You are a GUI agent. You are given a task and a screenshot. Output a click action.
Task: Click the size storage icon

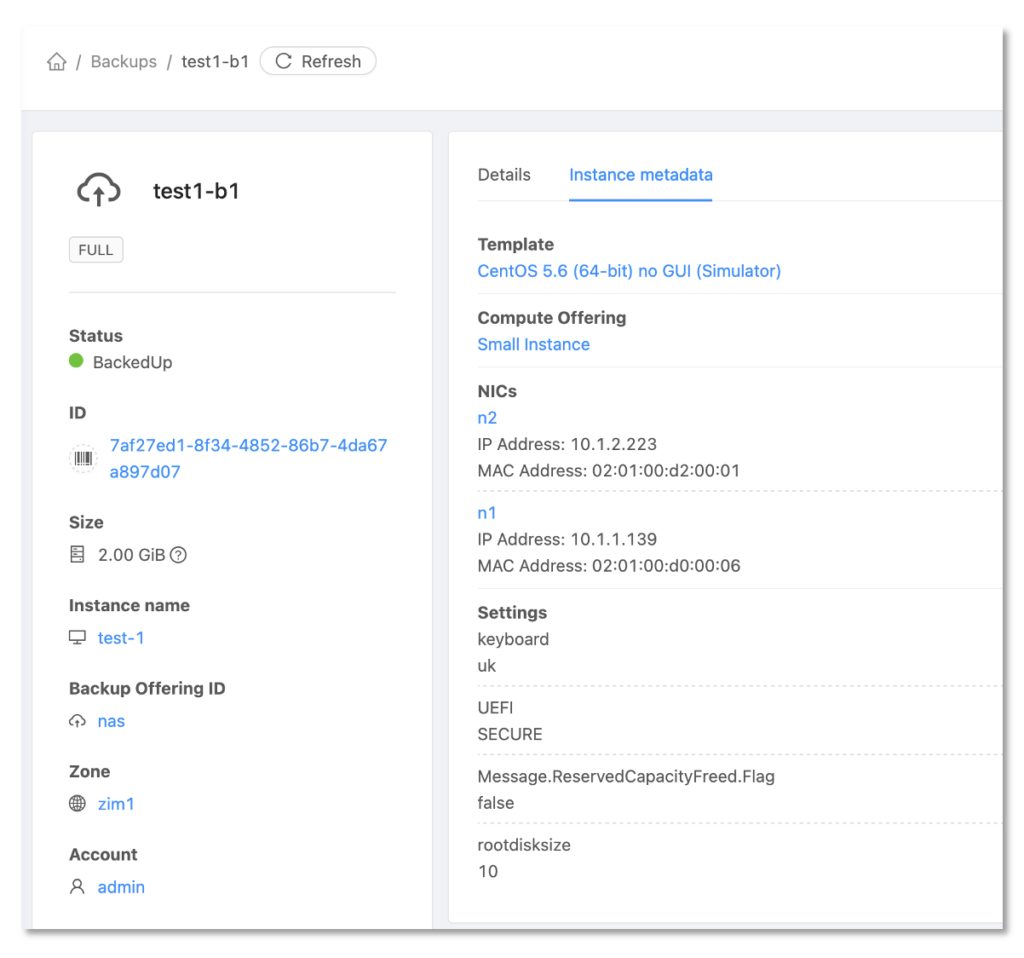click(77, 554)
